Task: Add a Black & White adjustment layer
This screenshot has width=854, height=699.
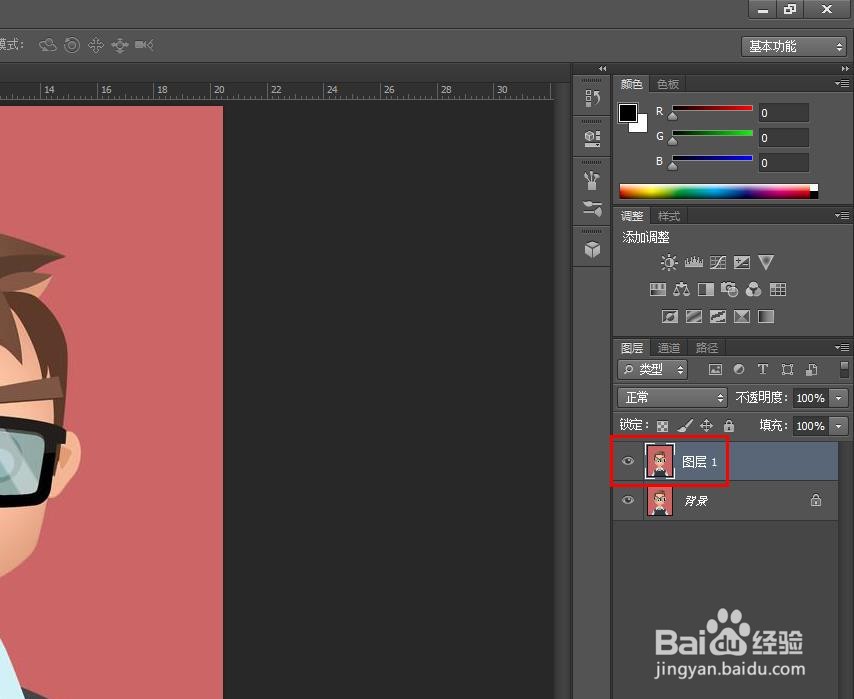Action: click(706, 289)
